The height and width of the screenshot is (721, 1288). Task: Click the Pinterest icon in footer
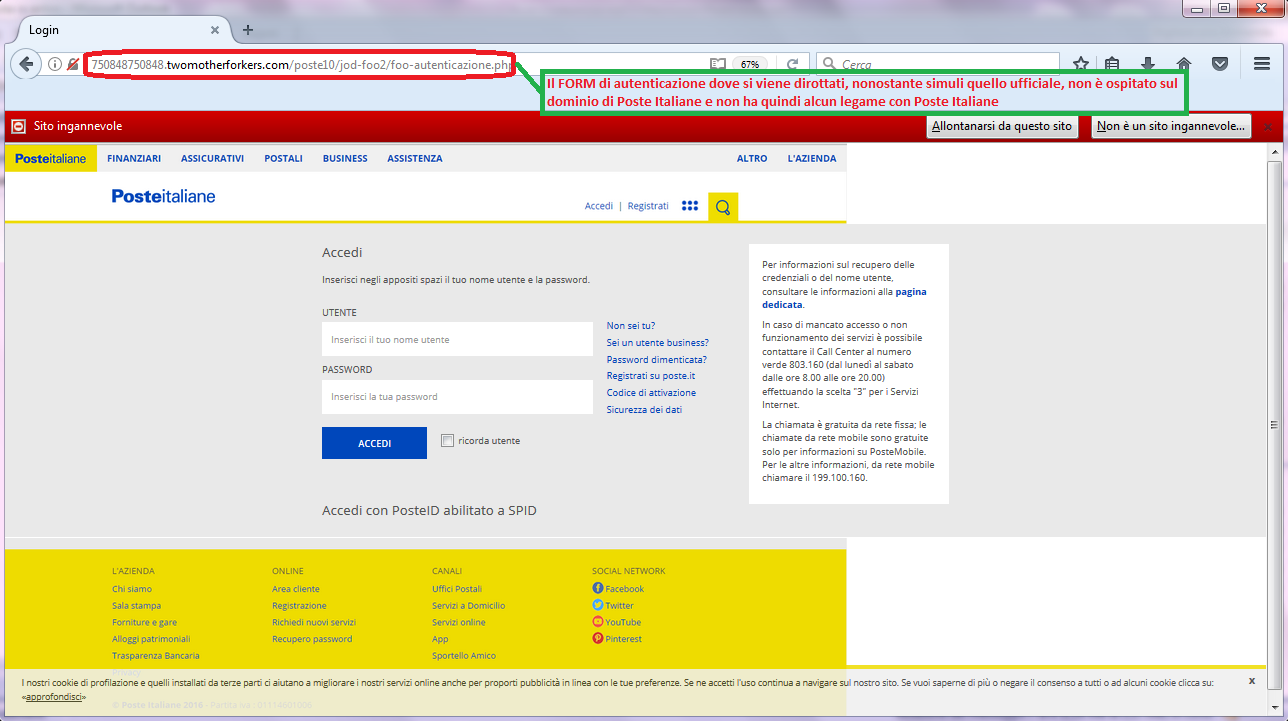(x=598, y=638)
